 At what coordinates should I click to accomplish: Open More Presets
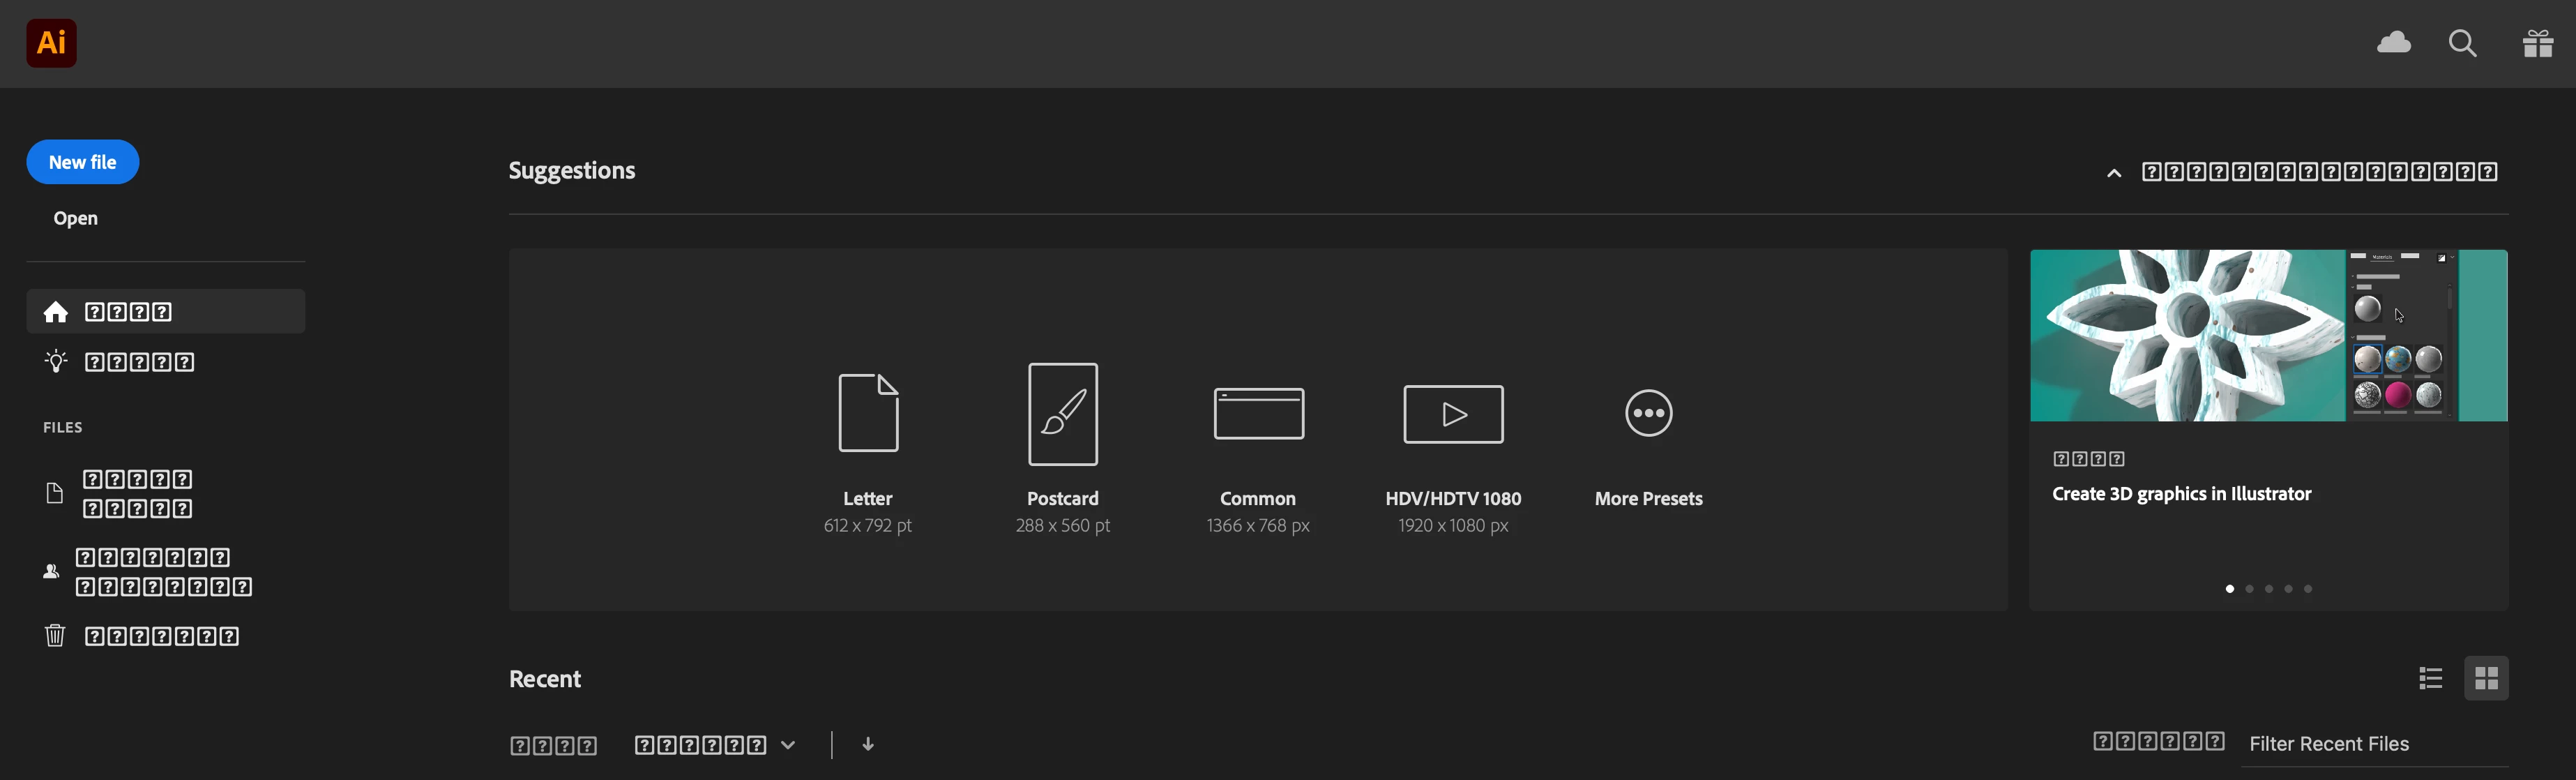point(1648,414)
